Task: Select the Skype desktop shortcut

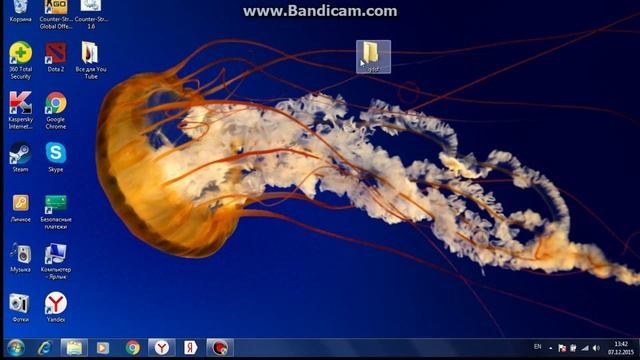Action: [56, 157]
